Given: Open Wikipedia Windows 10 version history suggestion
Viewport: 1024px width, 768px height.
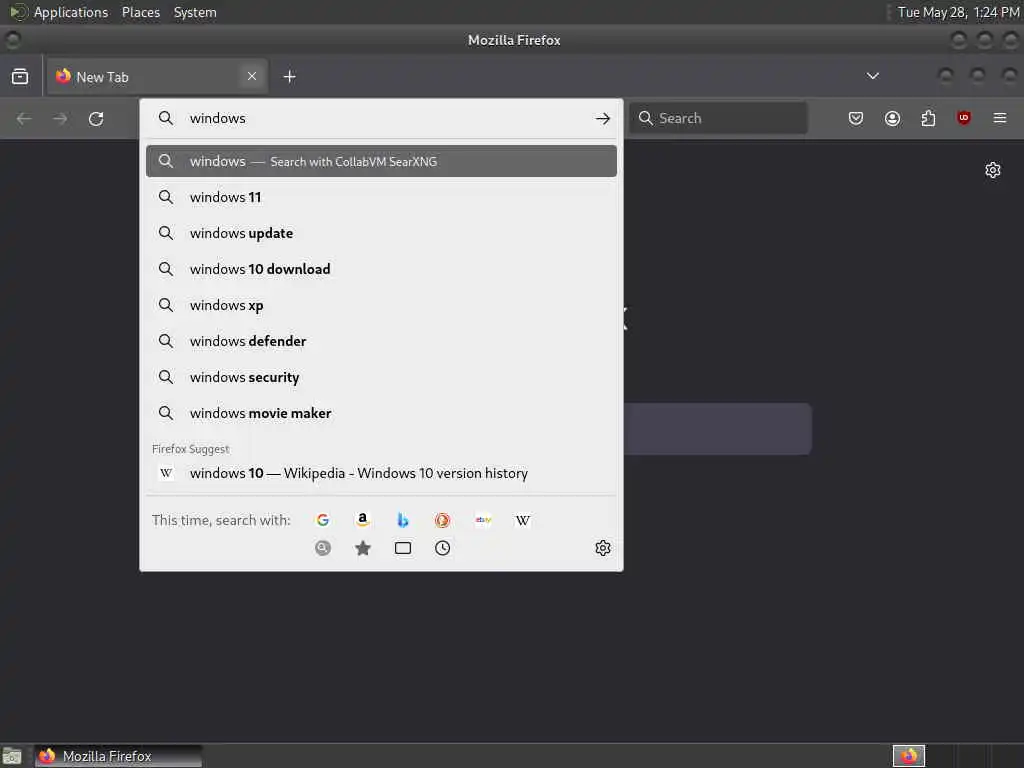Looking at the screenshot, I should 381,473.
